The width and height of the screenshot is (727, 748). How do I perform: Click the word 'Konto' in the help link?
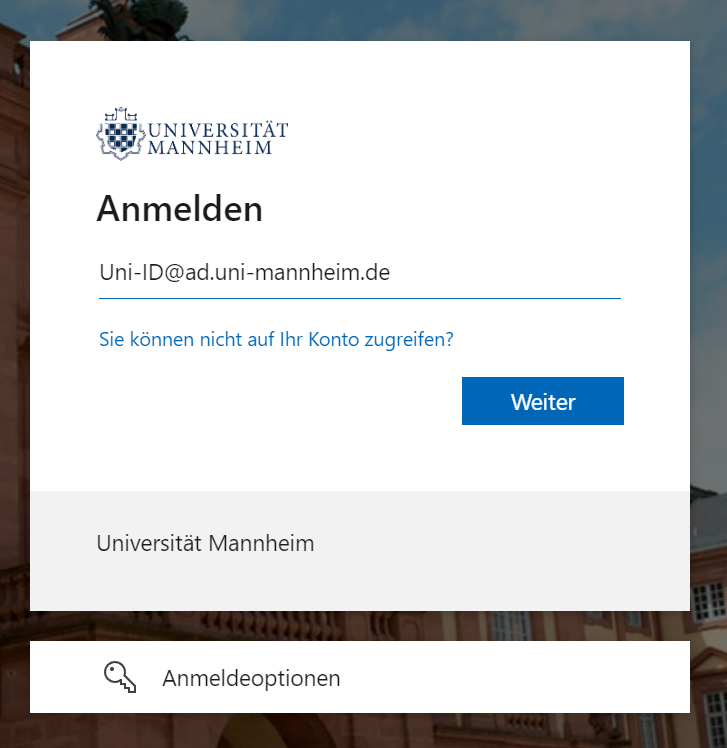coord(333,339)
